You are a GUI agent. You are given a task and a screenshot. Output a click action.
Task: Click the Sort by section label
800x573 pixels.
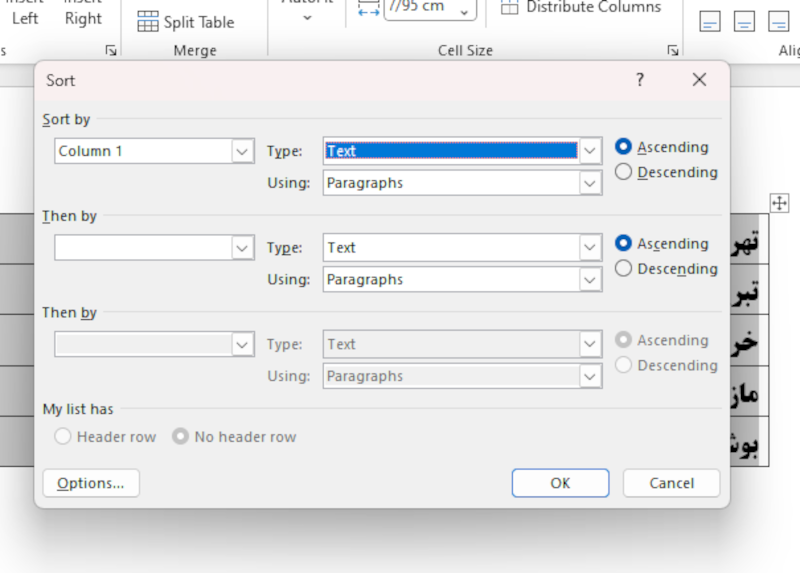coord(66,119)
